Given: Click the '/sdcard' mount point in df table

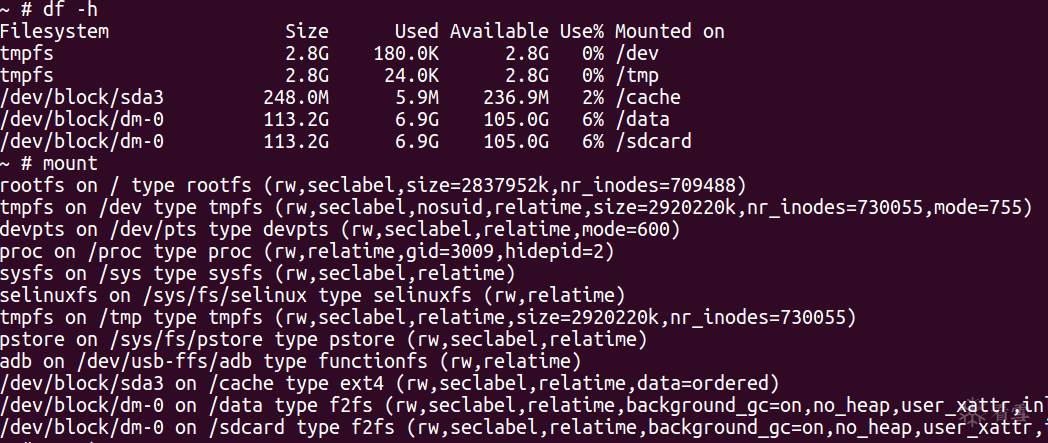Looking at the screenshot, I should coord(653,141).
